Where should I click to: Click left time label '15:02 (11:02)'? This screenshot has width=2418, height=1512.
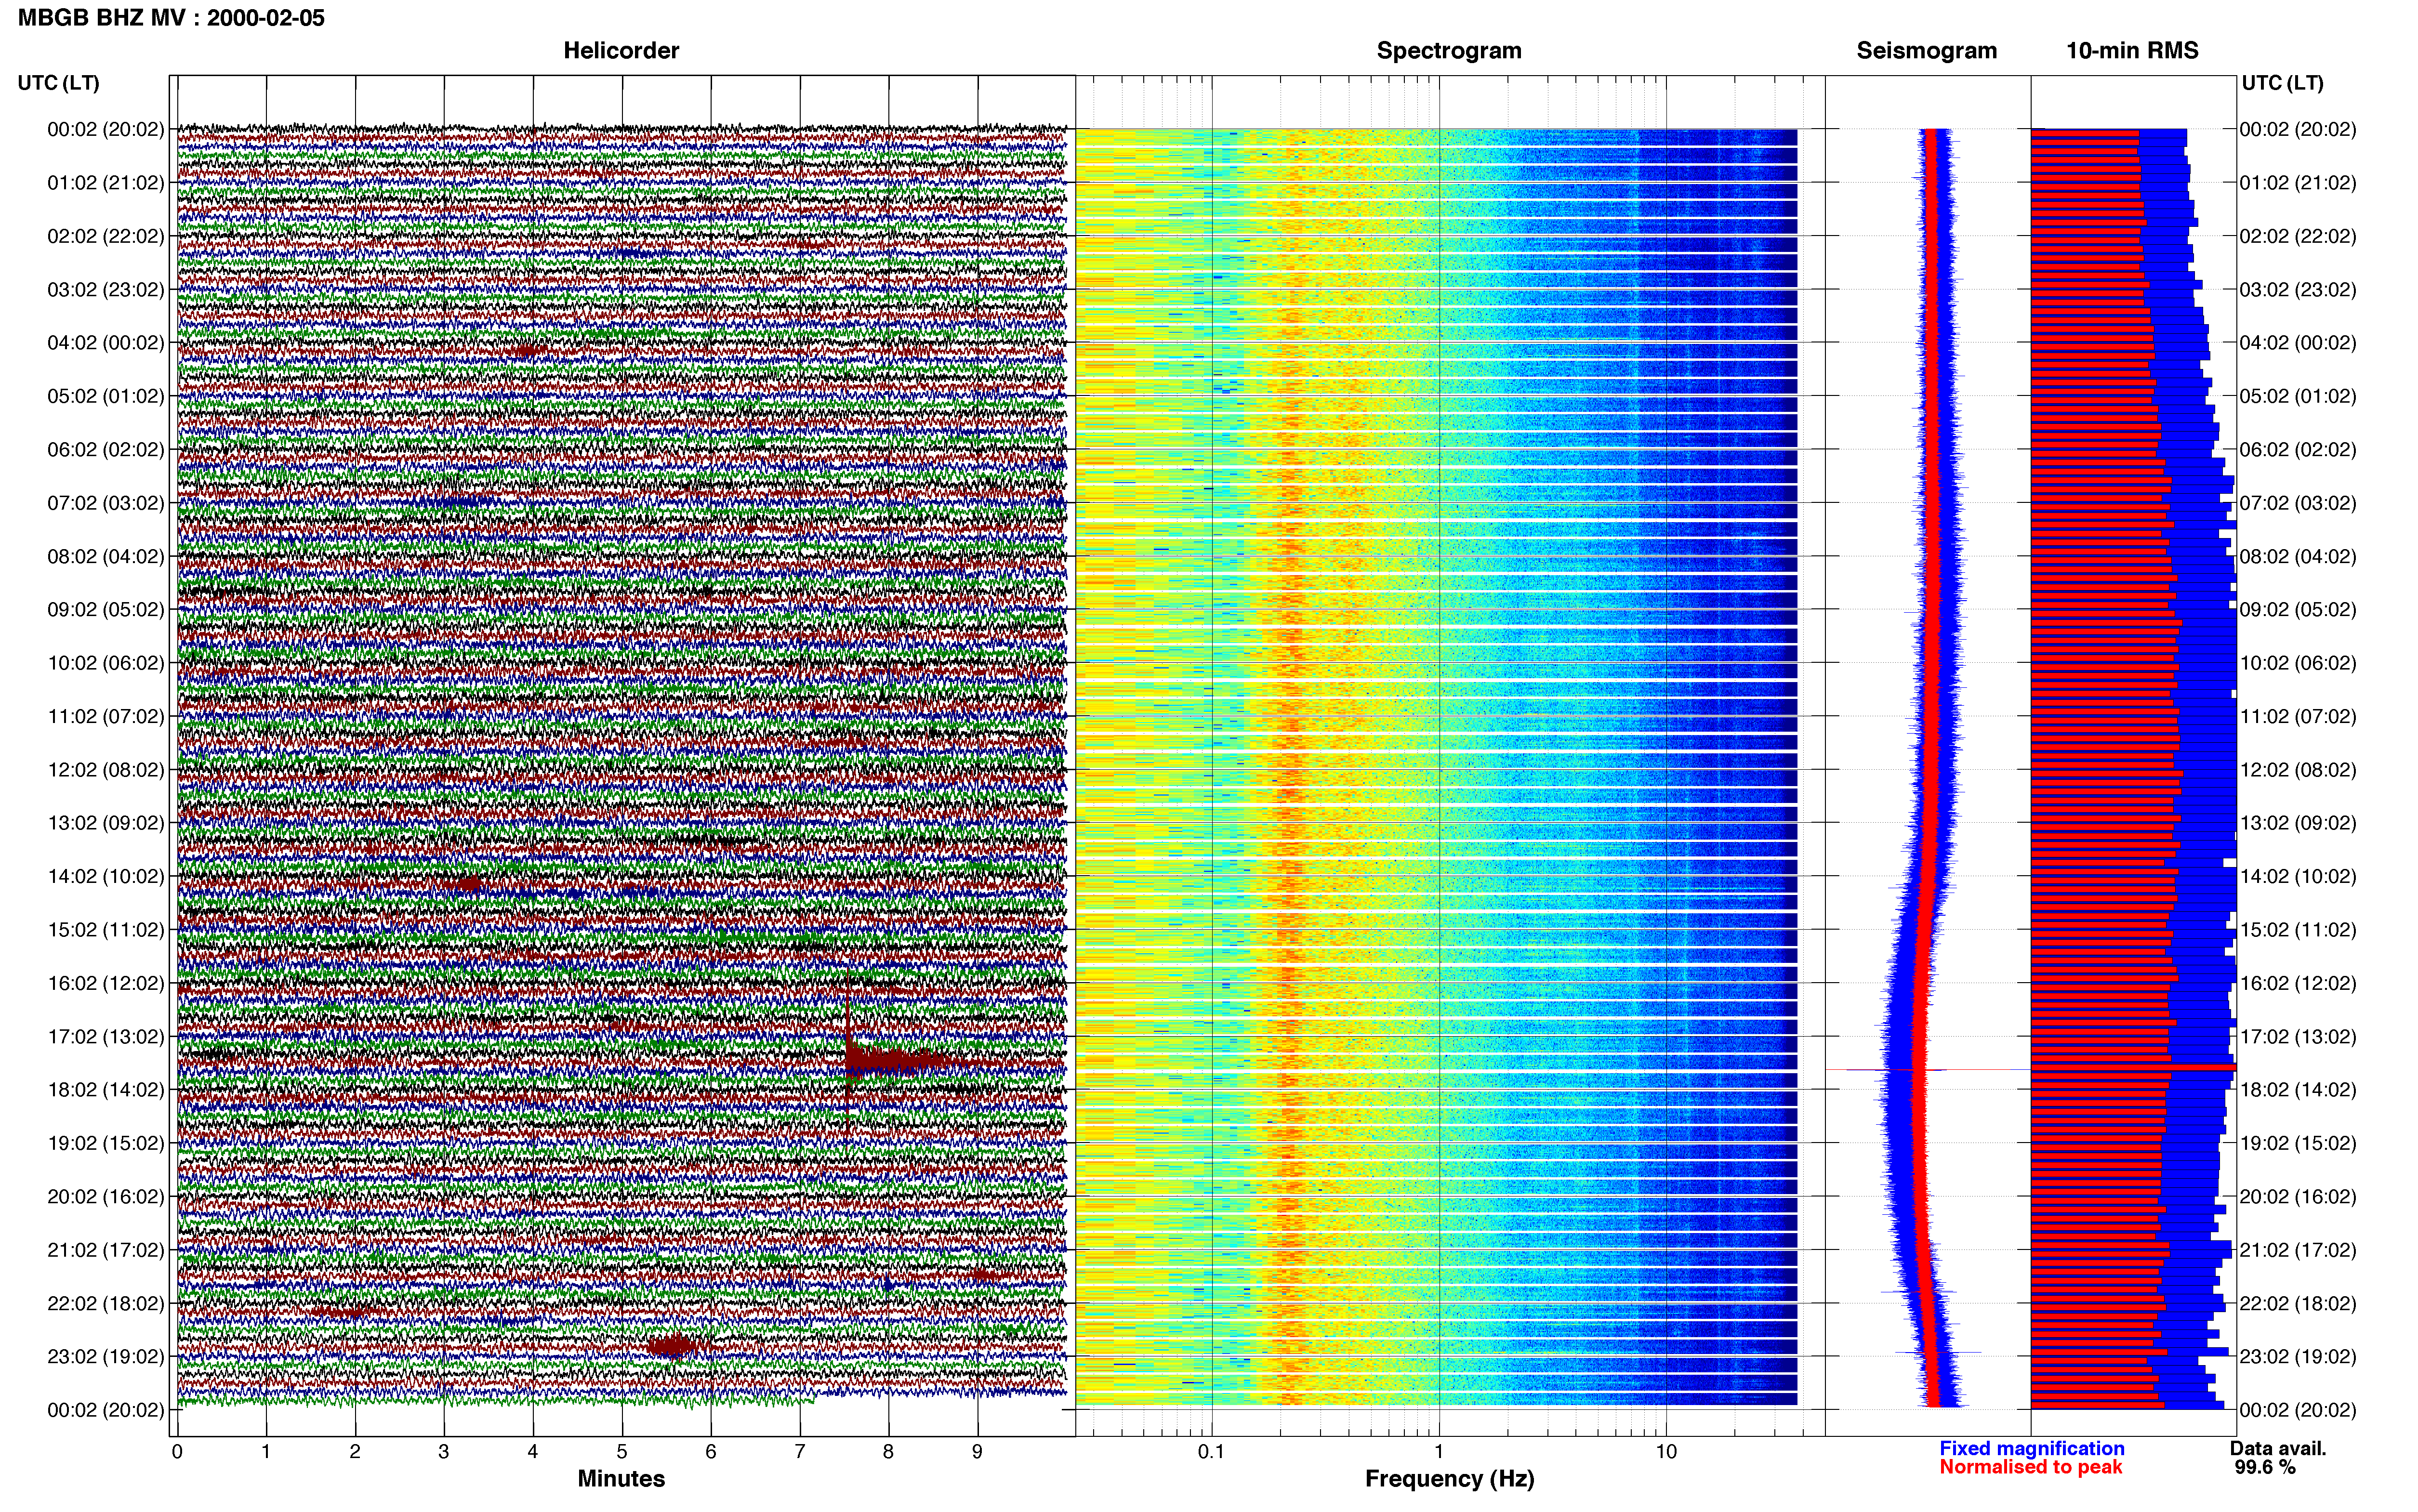pos(106,930)
